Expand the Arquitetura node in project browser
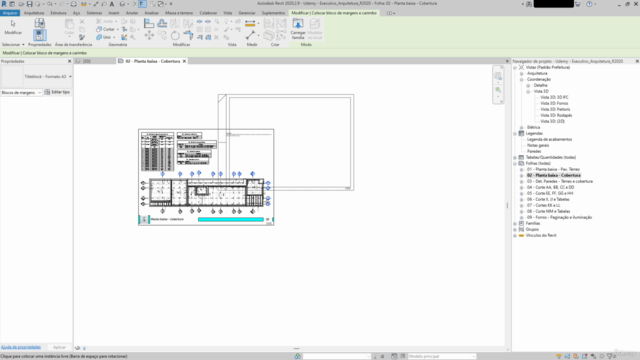The height and width of the screenshot is (360, 640). (x=522, y=73)
